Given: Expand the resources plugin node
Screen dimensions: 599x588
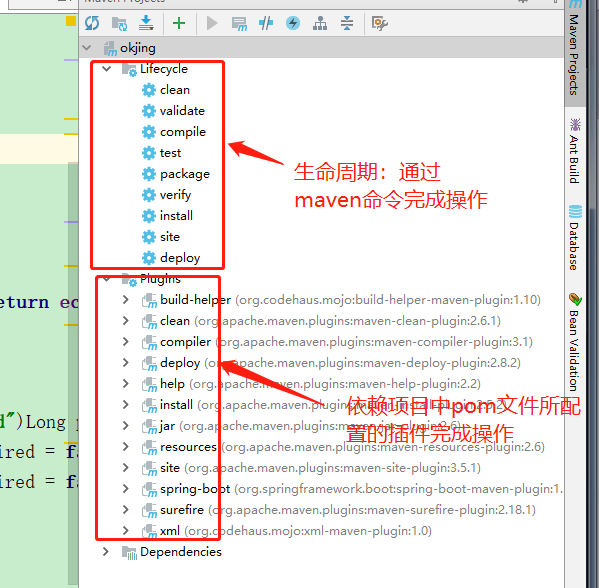Looking at the screenshot, I should 126,447.
